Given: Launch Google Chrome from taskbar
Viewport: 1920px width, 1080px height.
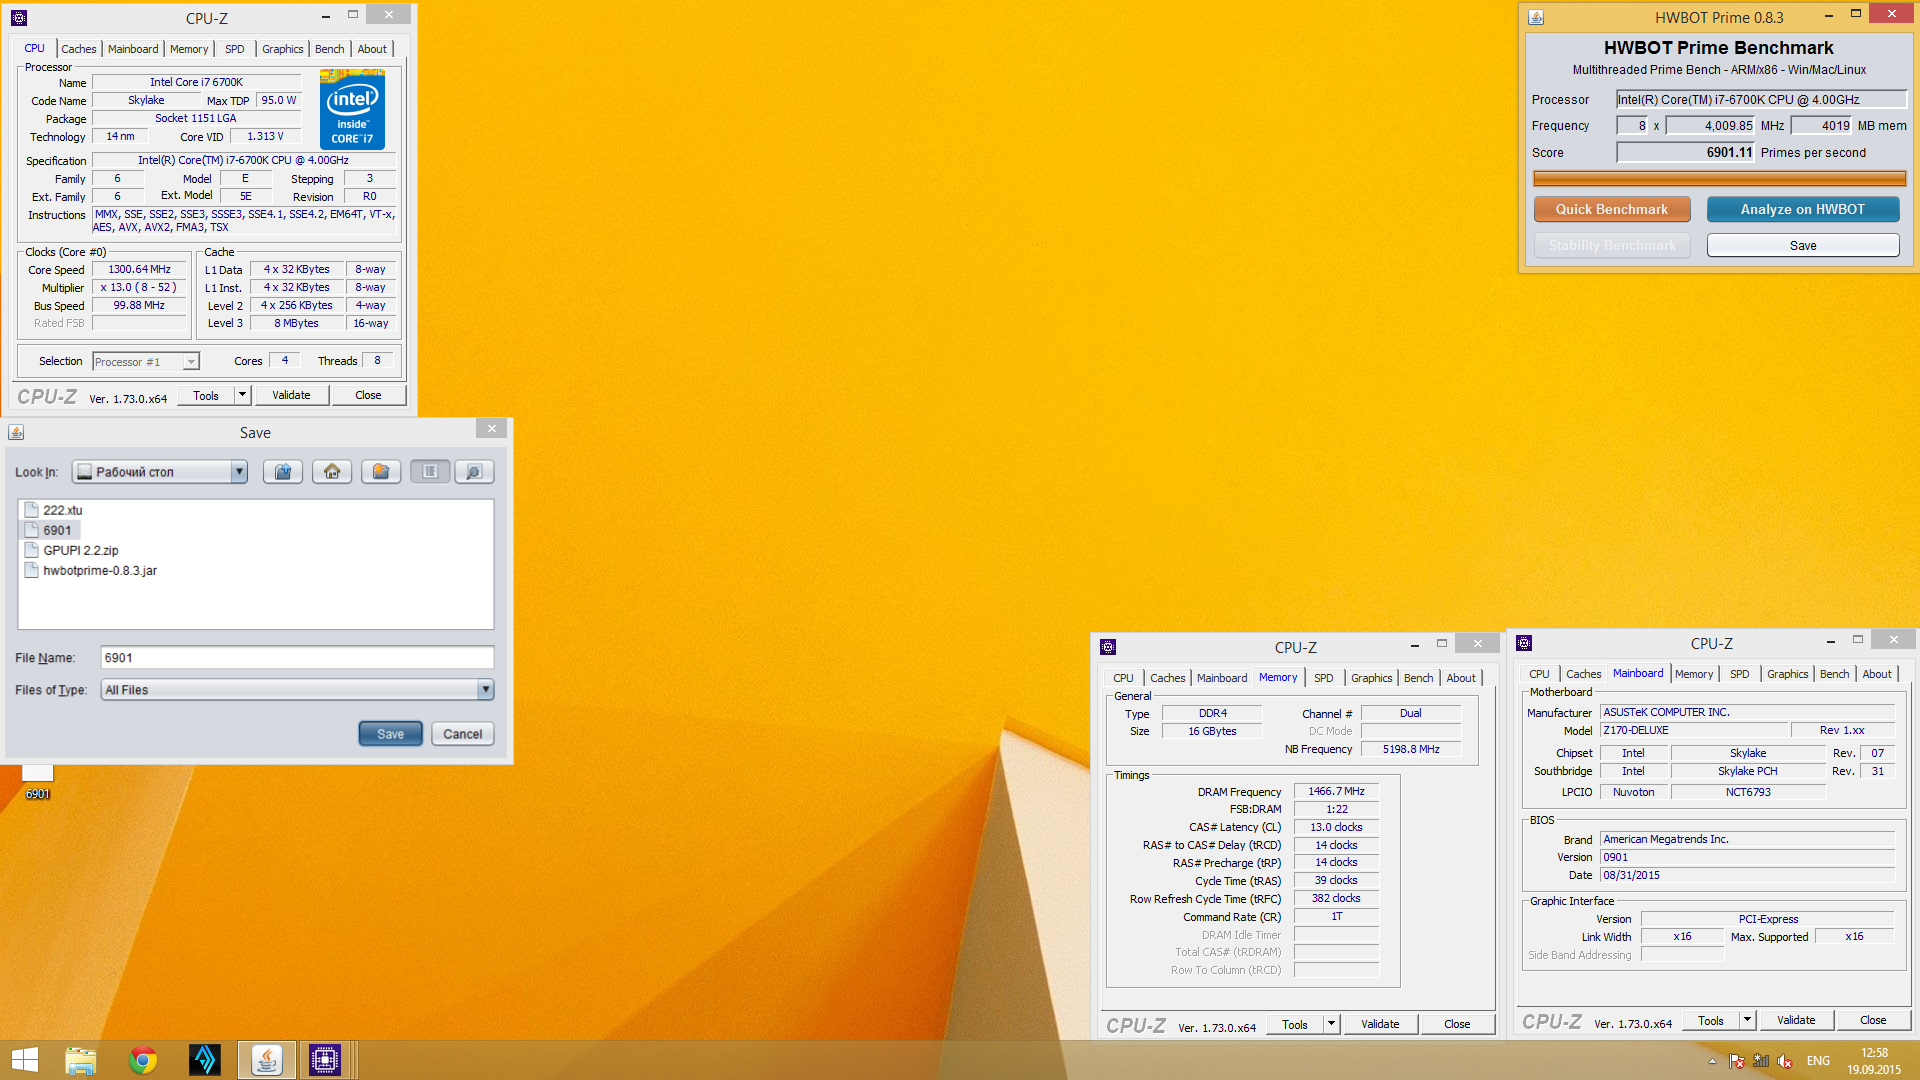Looking at the screenshot, I should (x=143, y=1060).
